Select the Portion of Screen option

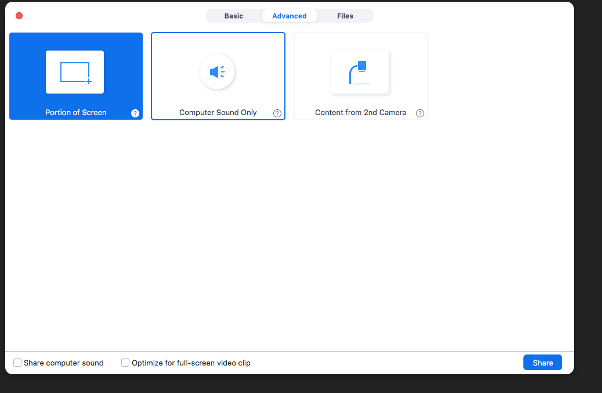tap(76, 76)
